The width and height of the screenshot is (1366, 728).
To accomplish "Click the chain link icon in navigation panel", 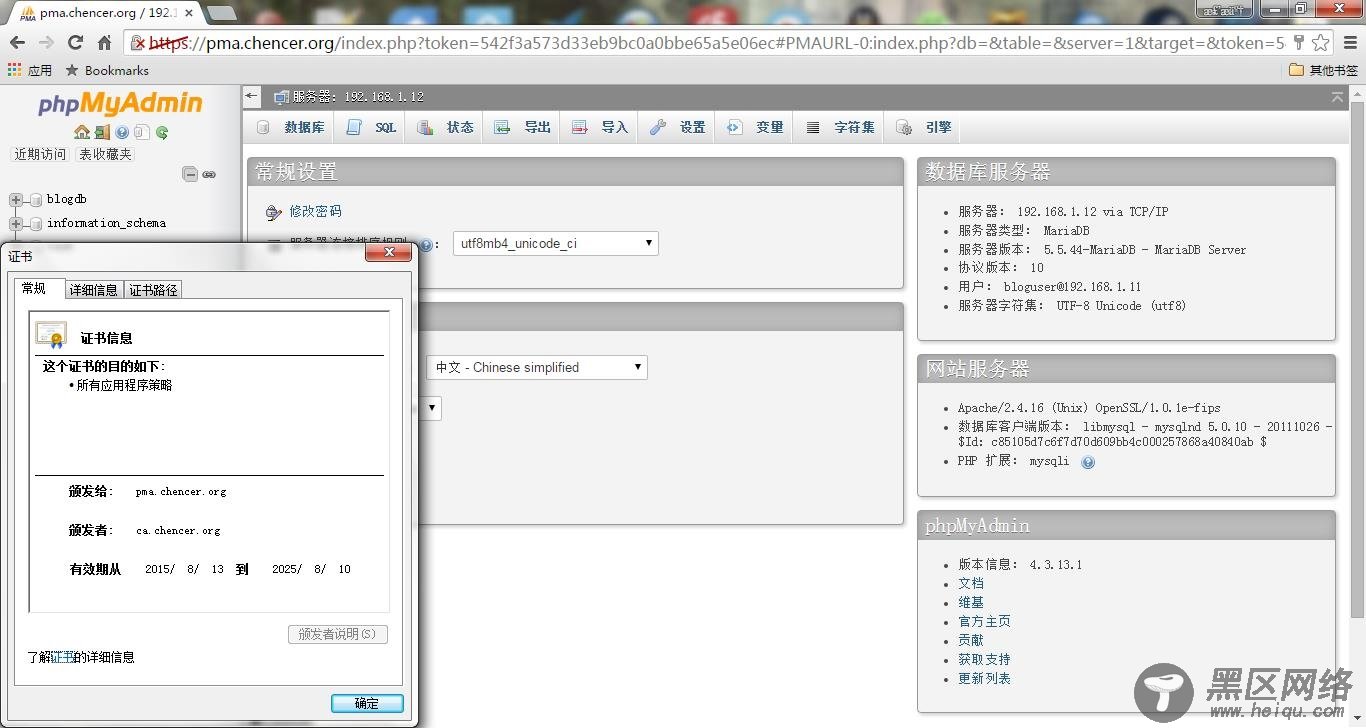I will (209, 174).
